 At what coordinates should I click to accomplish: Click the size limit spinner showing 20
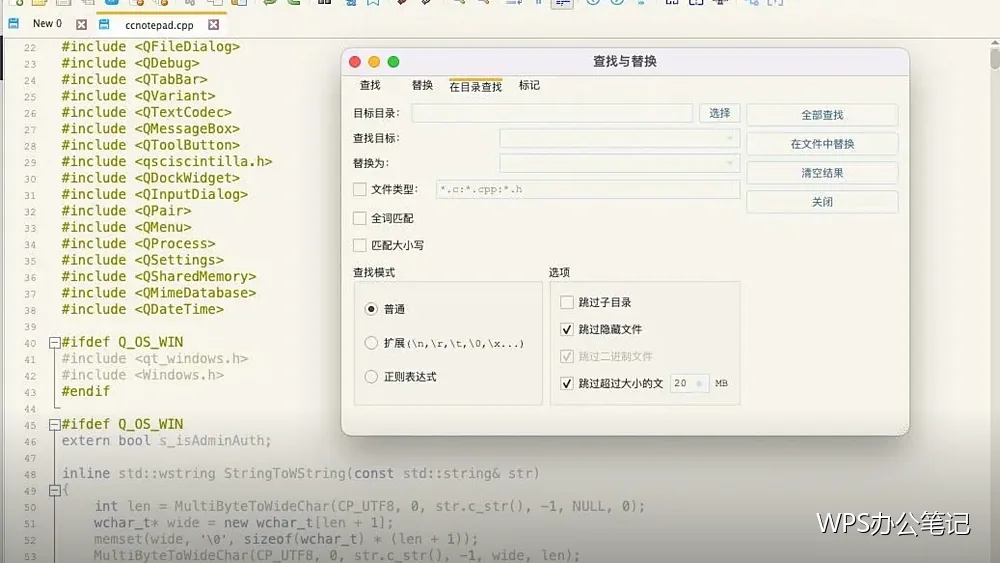tap(689, 383)
